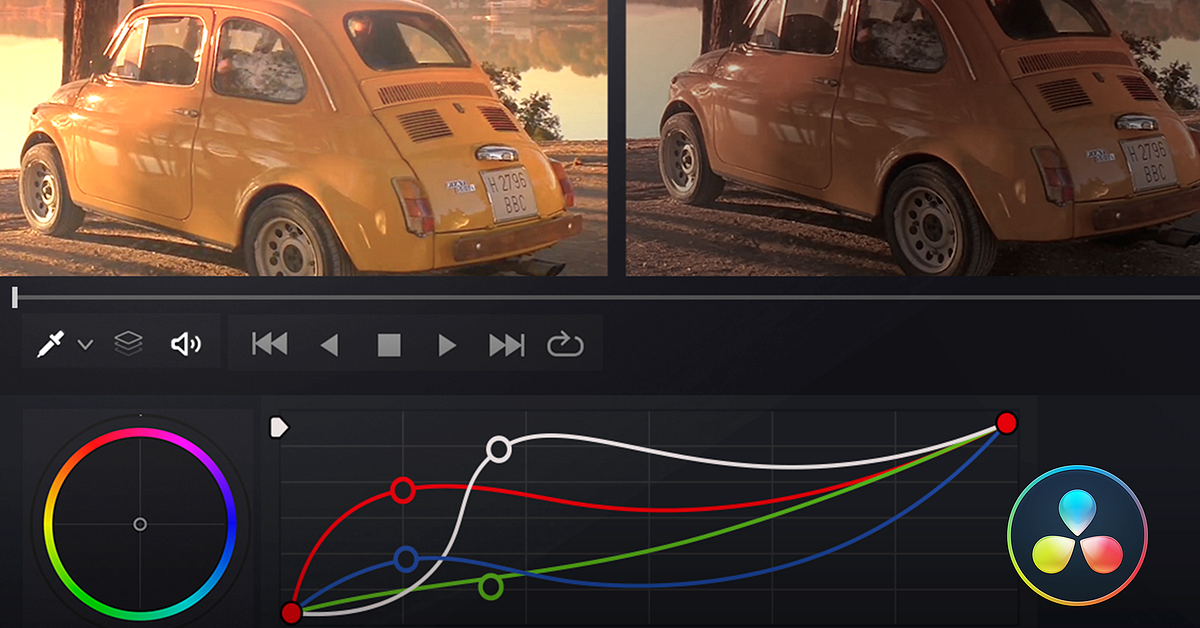Screen dimensions: 1200x628
Task: Click the center of the color wheel
Action: [x=140, y=524]
